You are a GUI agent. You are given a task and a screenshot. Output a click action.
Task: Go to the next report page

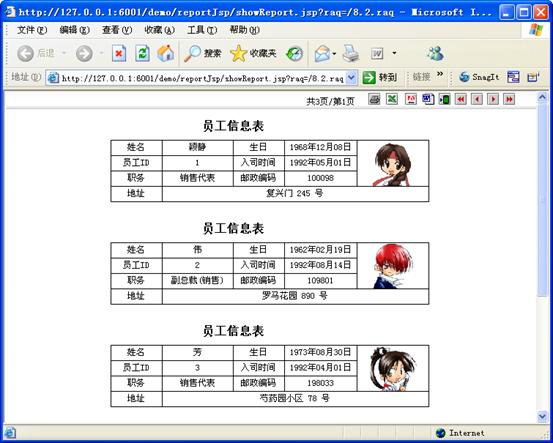pyautogui.click(x=493, y=99)
